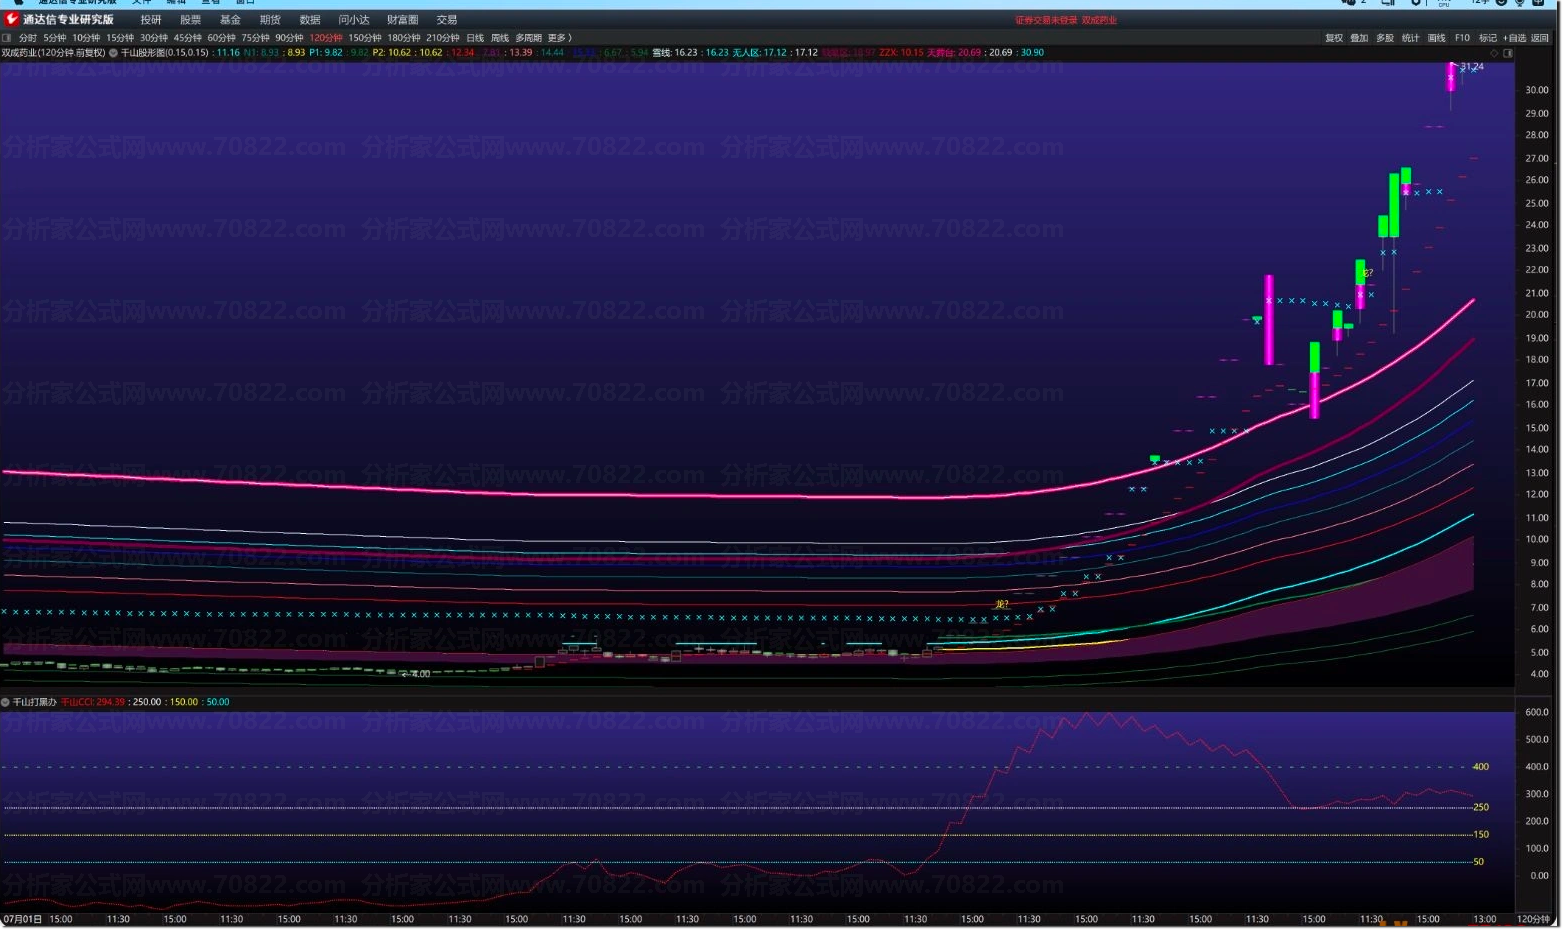Click the yellow 150 level label

point(1481,834)
